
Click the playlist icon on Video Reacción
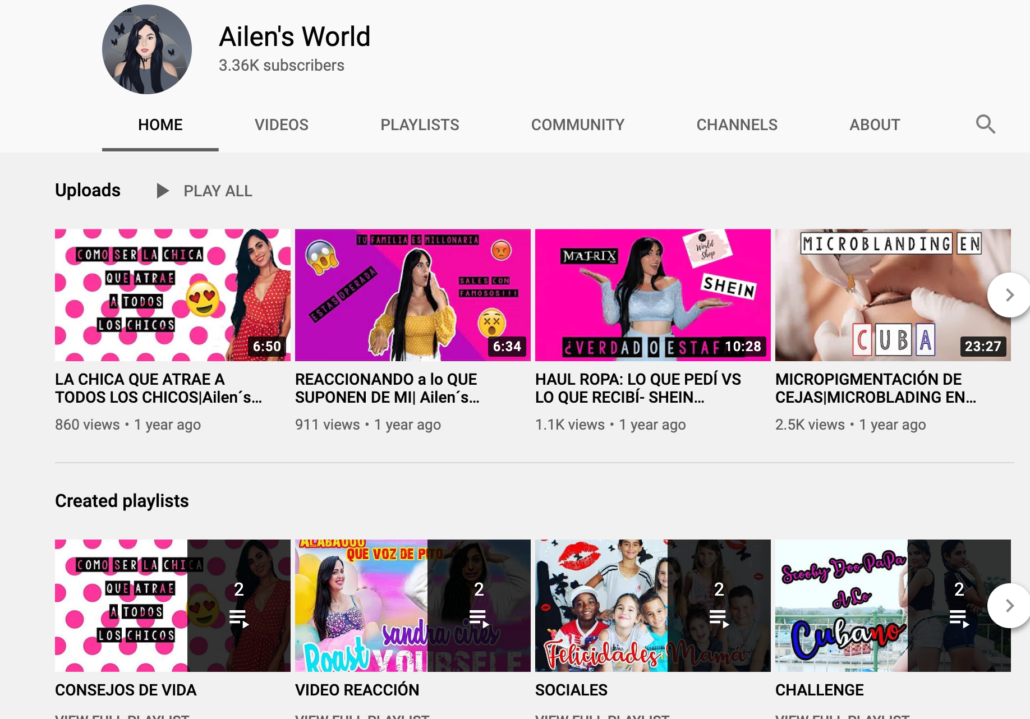[x=479, y=619]
